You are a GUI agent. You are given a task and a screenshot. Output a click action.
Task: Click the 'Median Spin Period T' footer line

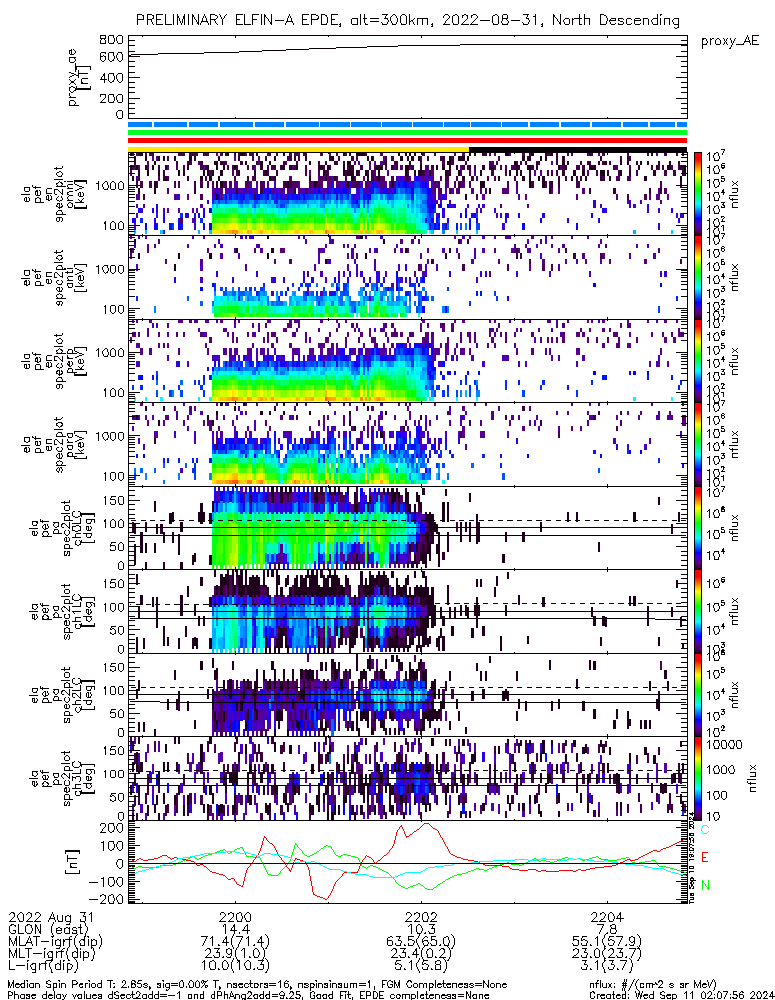click(258, 985)
